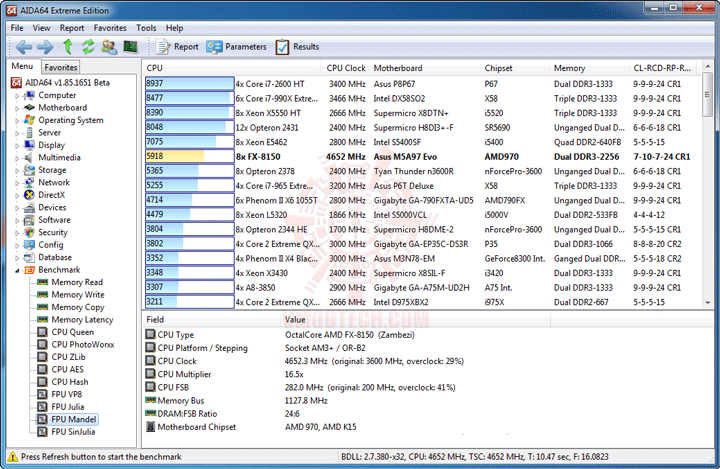Open the Tools menu
720x469 pixels.
[x=146, y=28]
